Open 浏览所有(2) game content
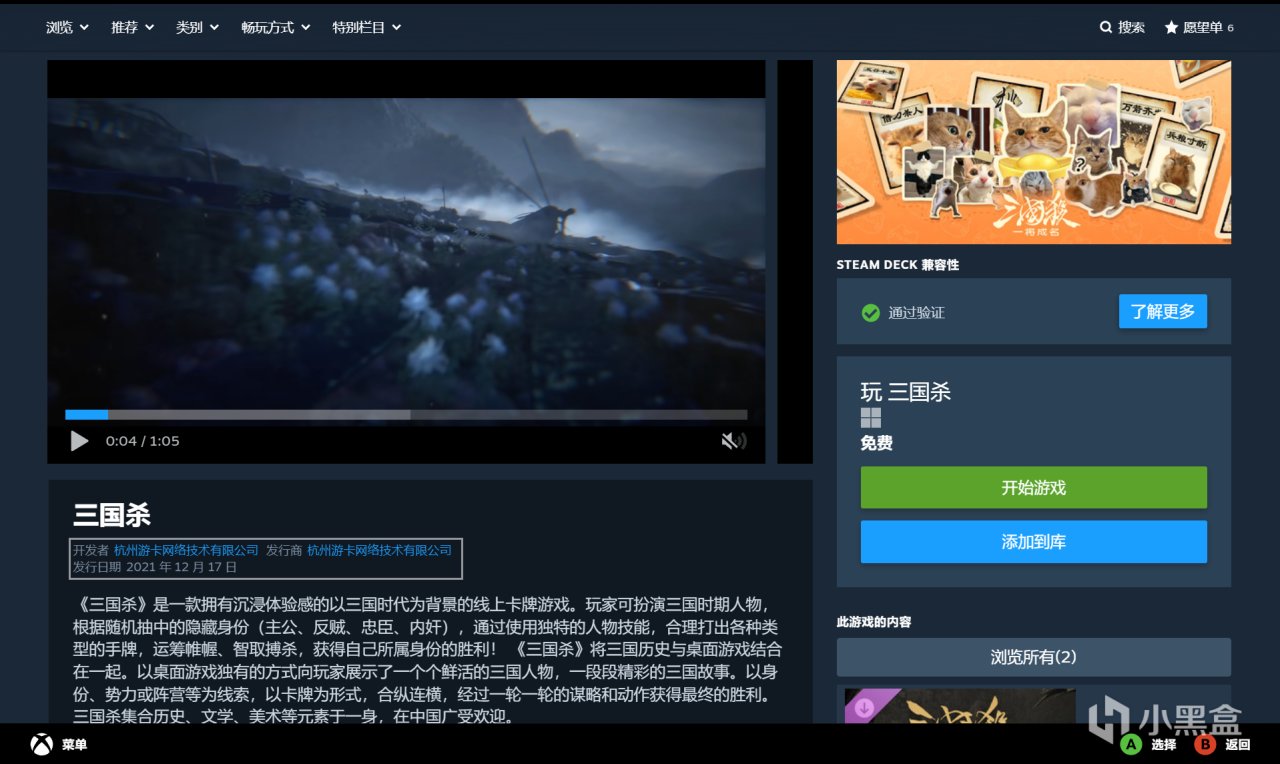Screen dimensions: 1280x764 tap(1034, 657)
